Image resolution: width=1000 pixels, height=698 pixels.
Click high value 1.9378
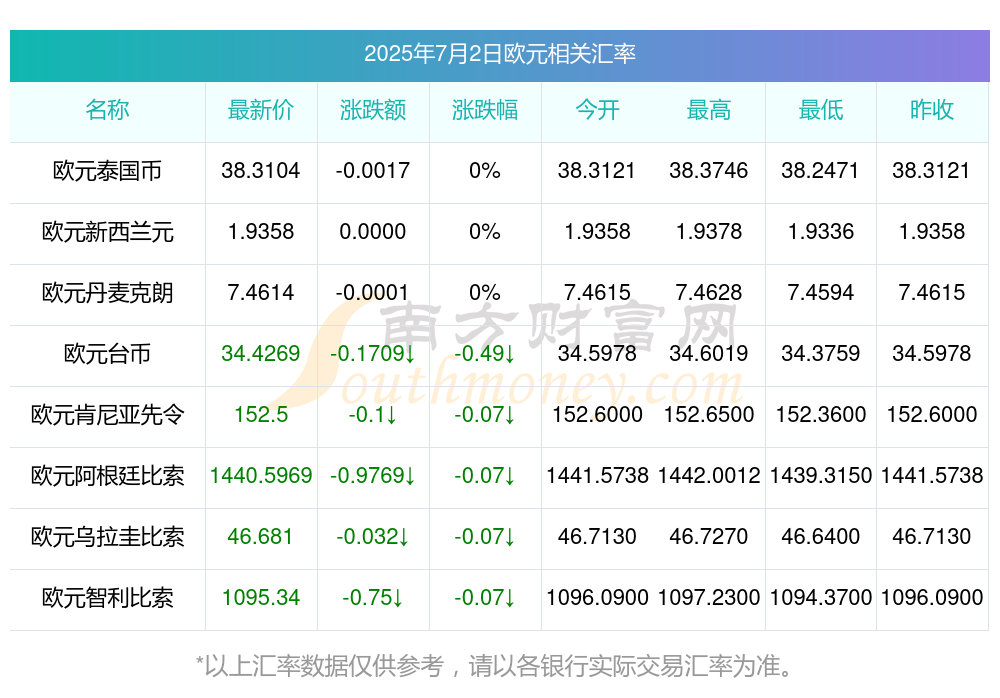click(709, 231)
